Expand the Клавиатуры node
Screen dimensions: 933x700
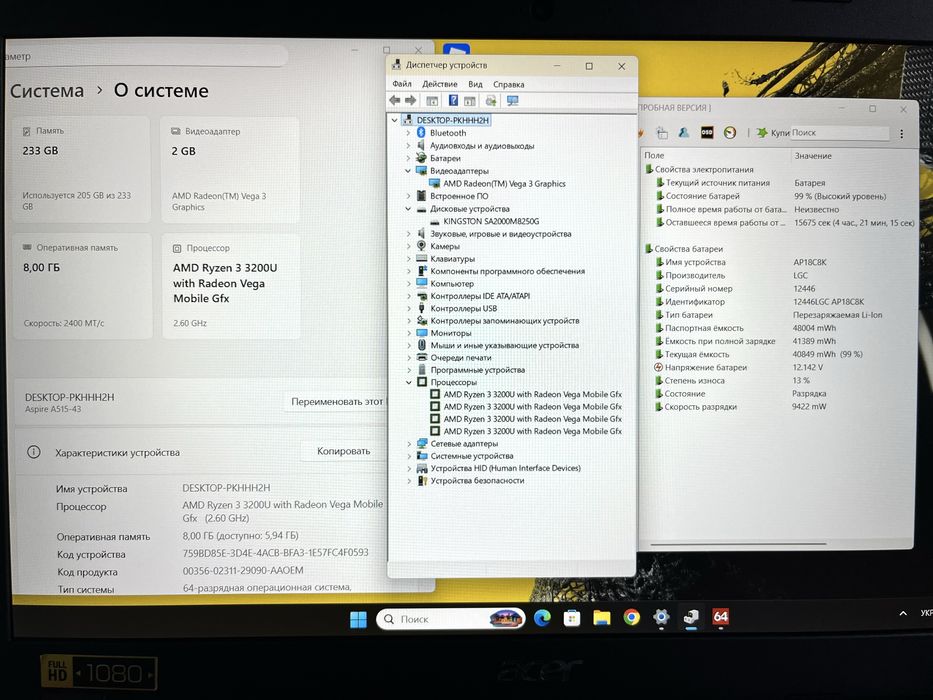pos(408,259)
